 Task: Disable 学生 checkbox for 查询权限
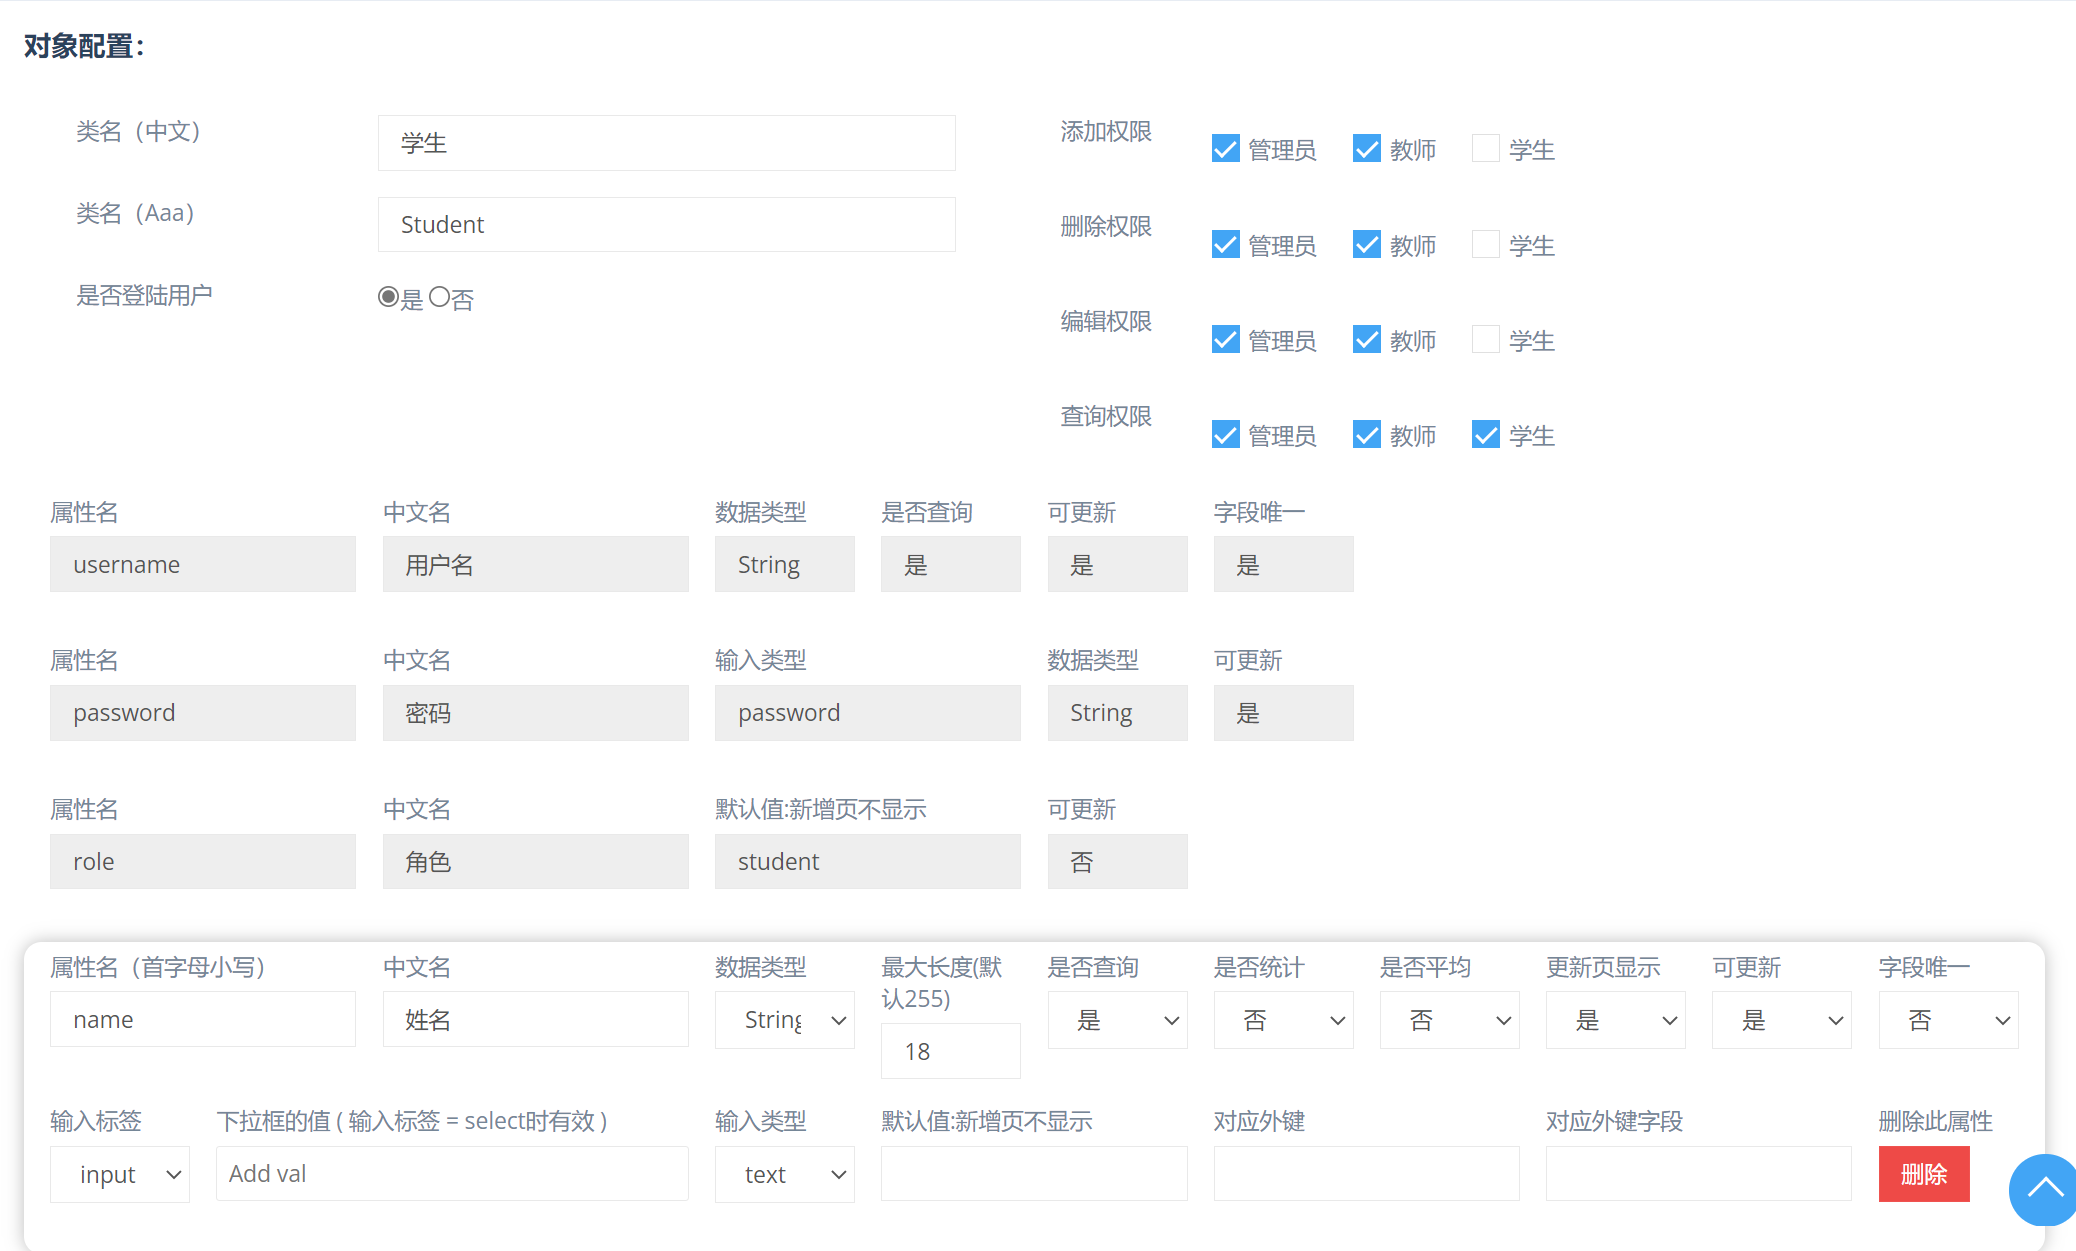(1485, 435)
